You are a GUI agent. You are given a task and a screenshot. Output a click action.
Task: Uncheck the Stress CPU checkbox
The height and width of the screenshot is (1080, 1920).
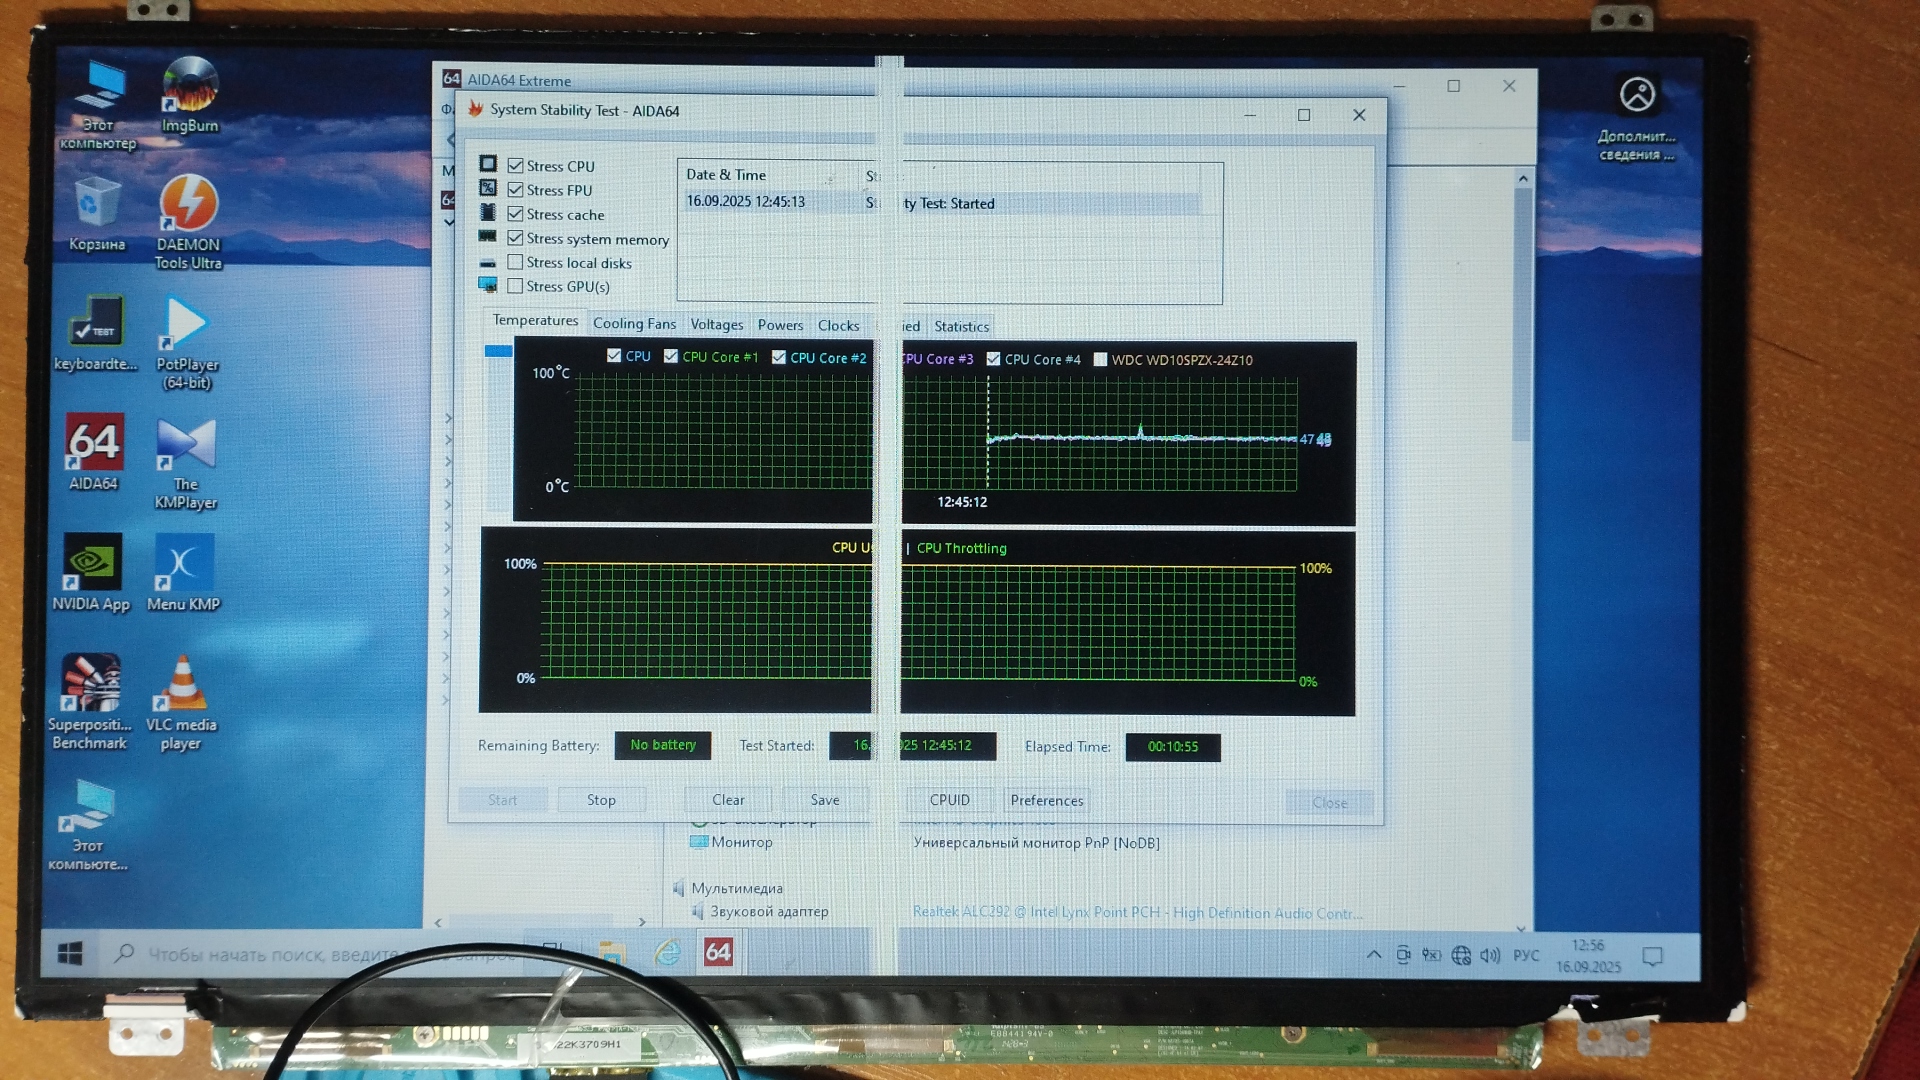point(515,166)
